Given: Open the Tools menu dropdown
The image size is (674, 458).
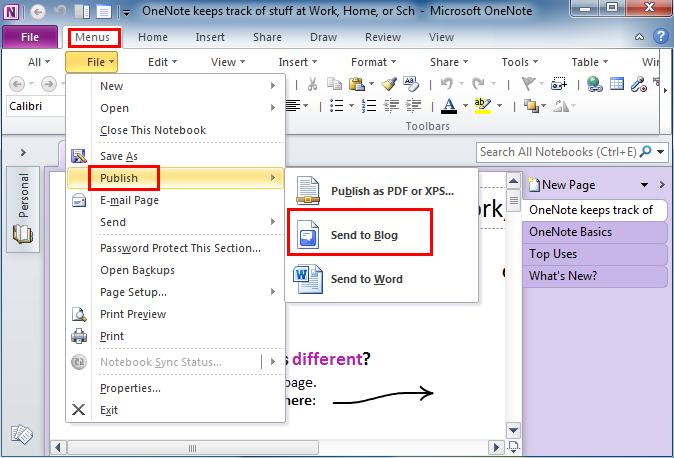Looking at the screenshot, I should coord(520,62).
